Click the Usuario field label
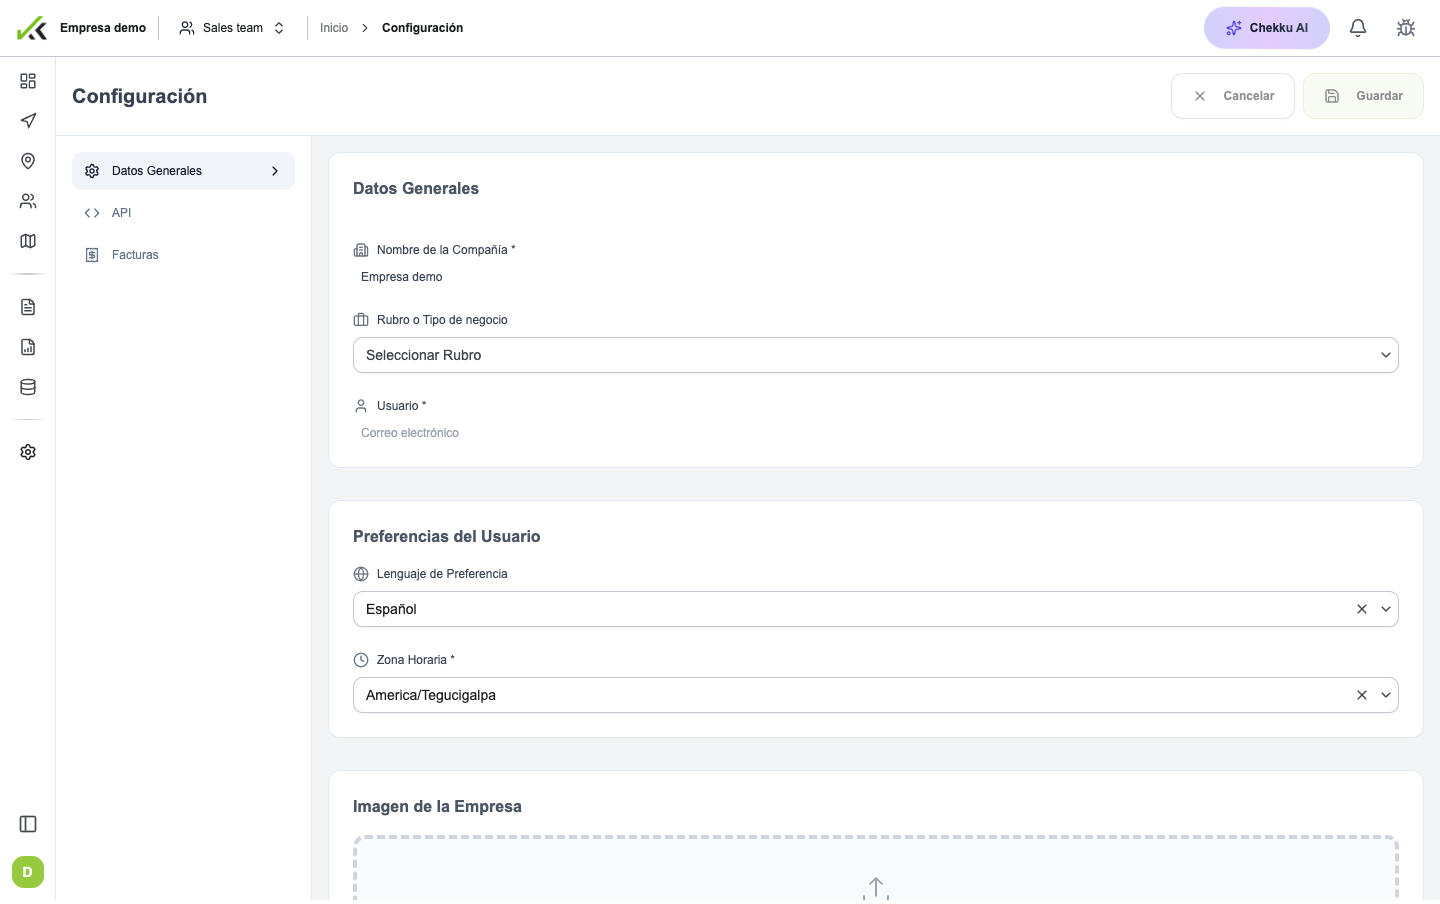 click(401, 406)
